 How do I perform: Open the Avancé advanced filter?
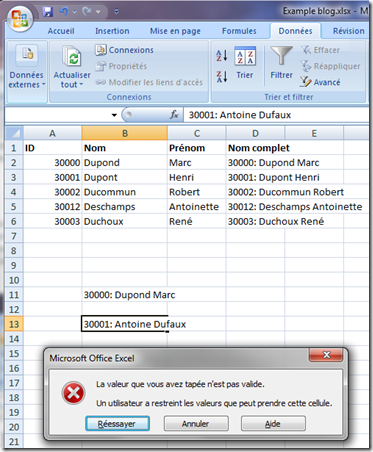pyautogui.click(x=320, y=82)
